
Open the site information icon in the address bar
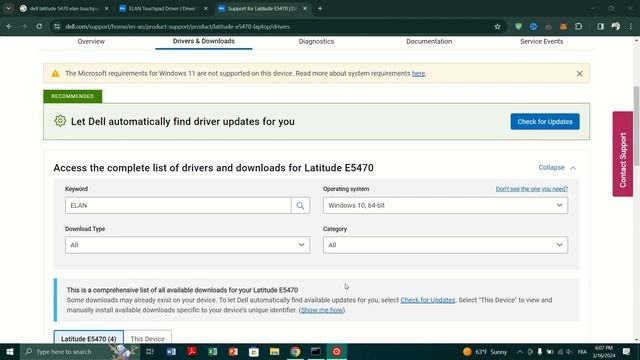click(x=57, y=27)
